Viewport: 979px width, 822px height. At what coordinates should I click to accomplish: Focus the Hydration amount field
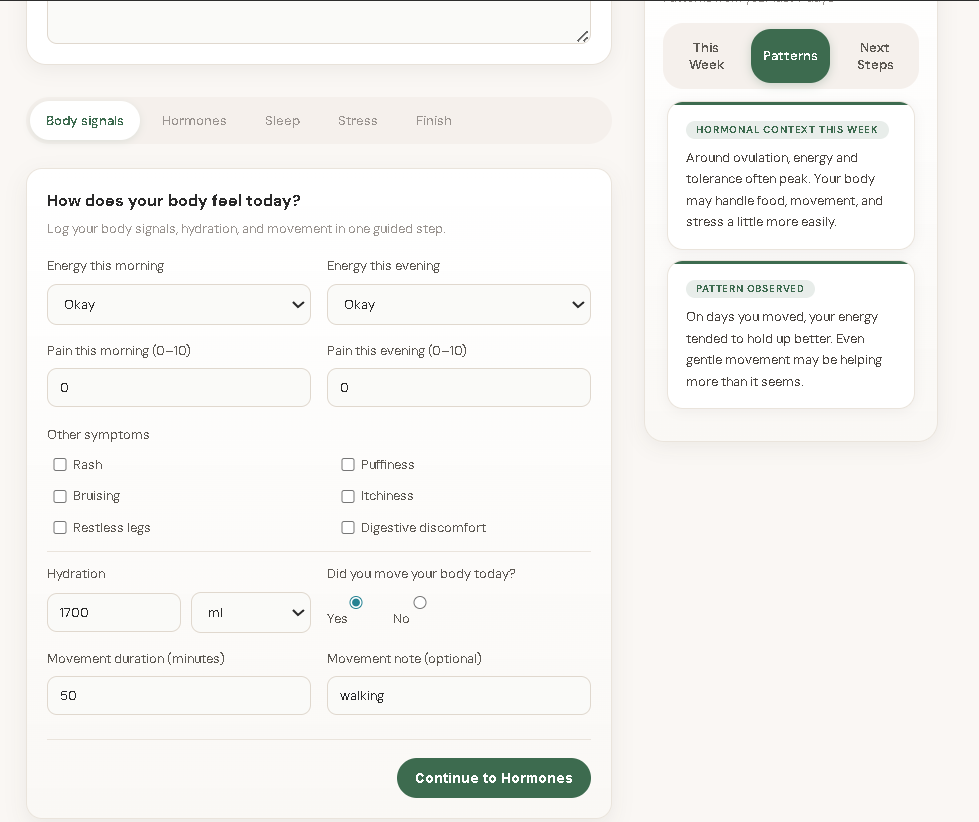coord(114,613)
